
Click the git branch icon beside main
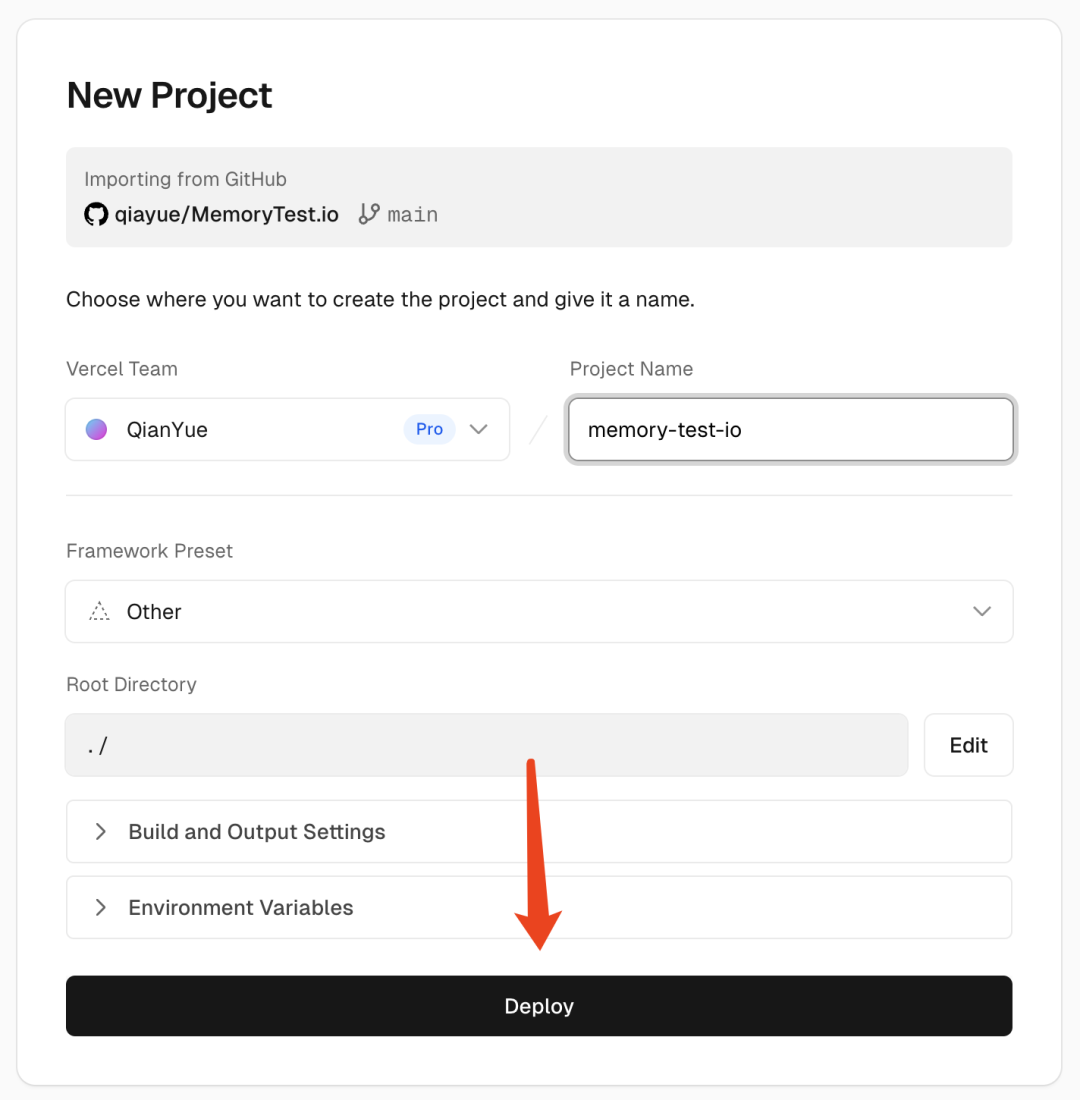pyautogui.click(x=369, y=214)
